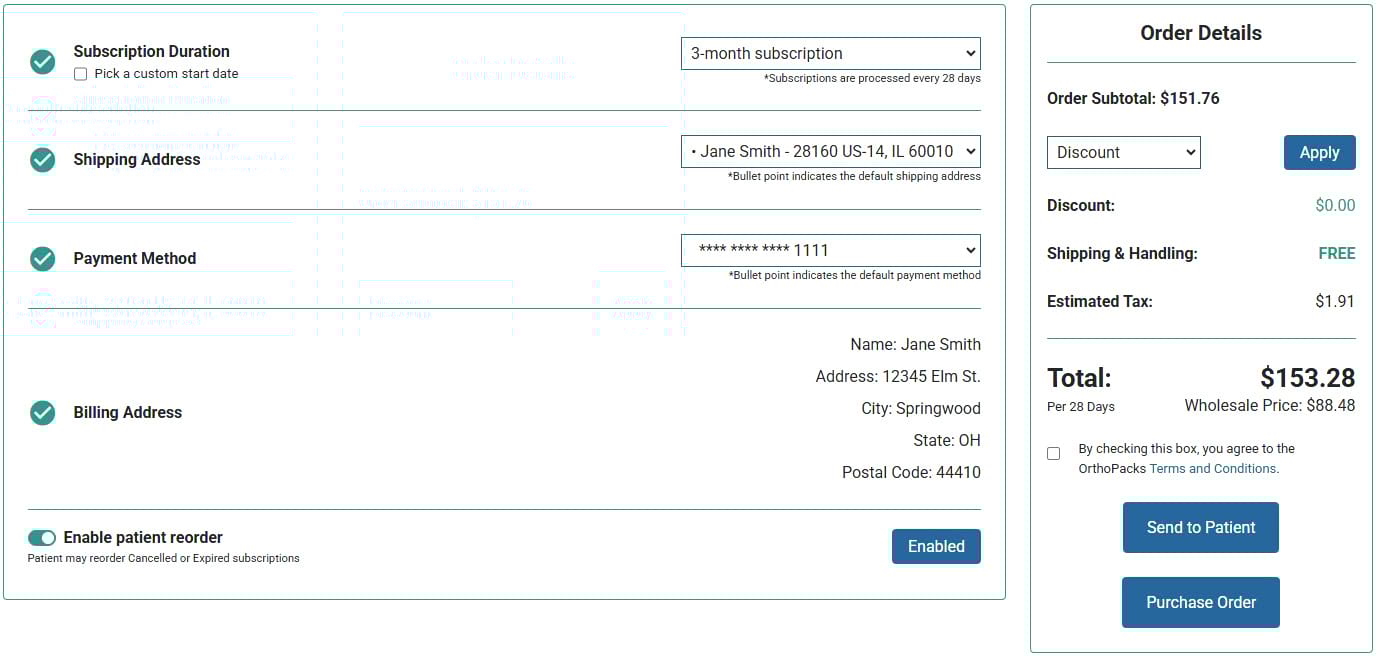1376x657 pixels.
Task: Click the Apply button for the discount
Action: 1319,152
